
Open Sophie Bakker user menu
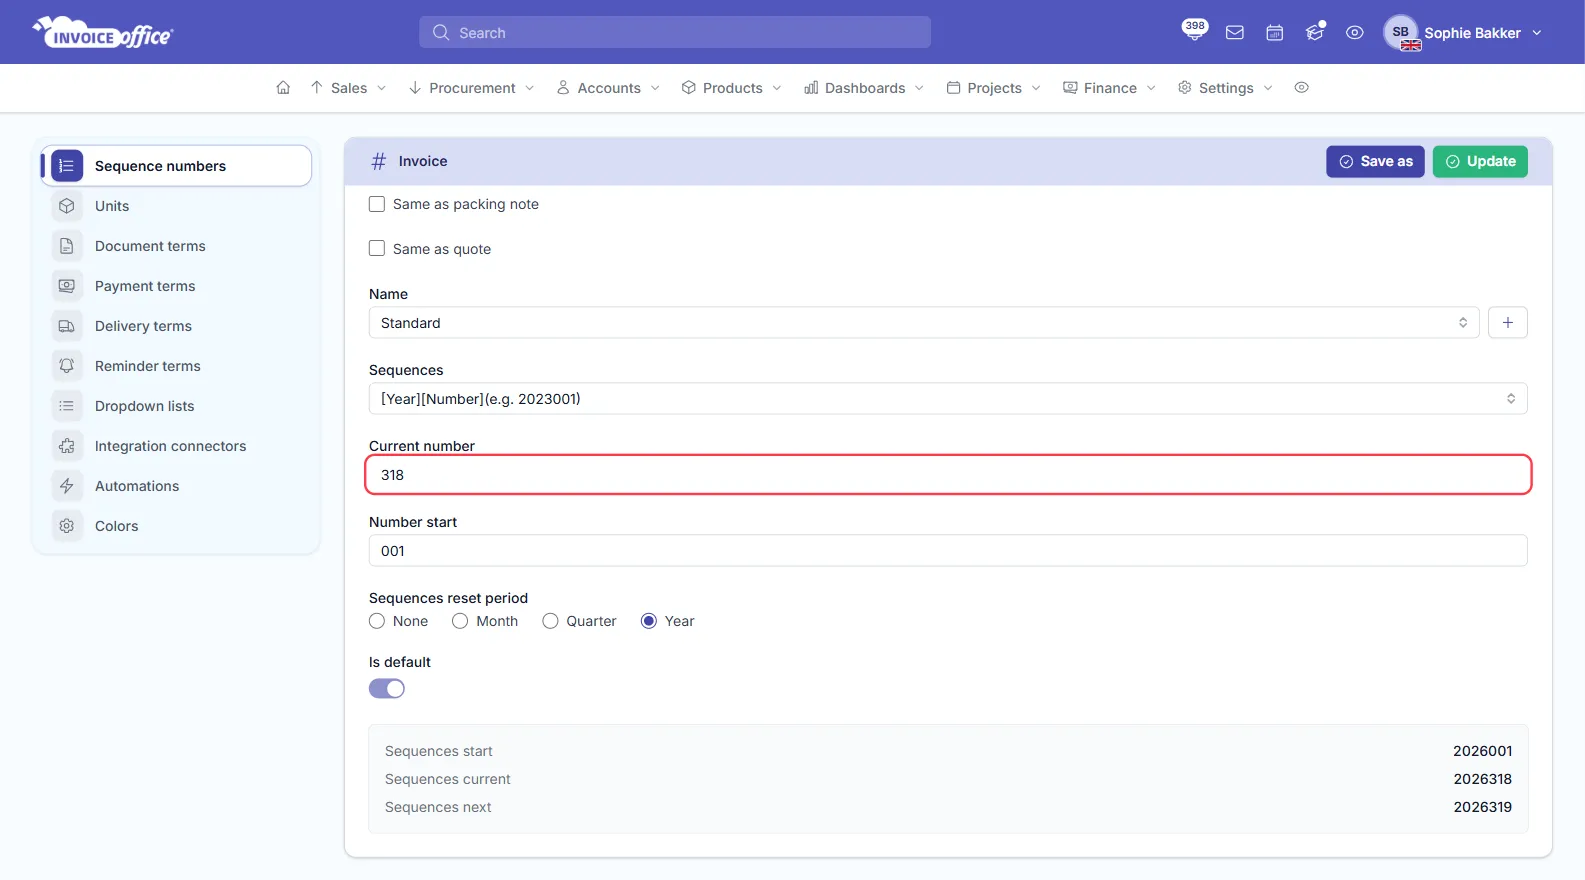[x=1463, y=33]
